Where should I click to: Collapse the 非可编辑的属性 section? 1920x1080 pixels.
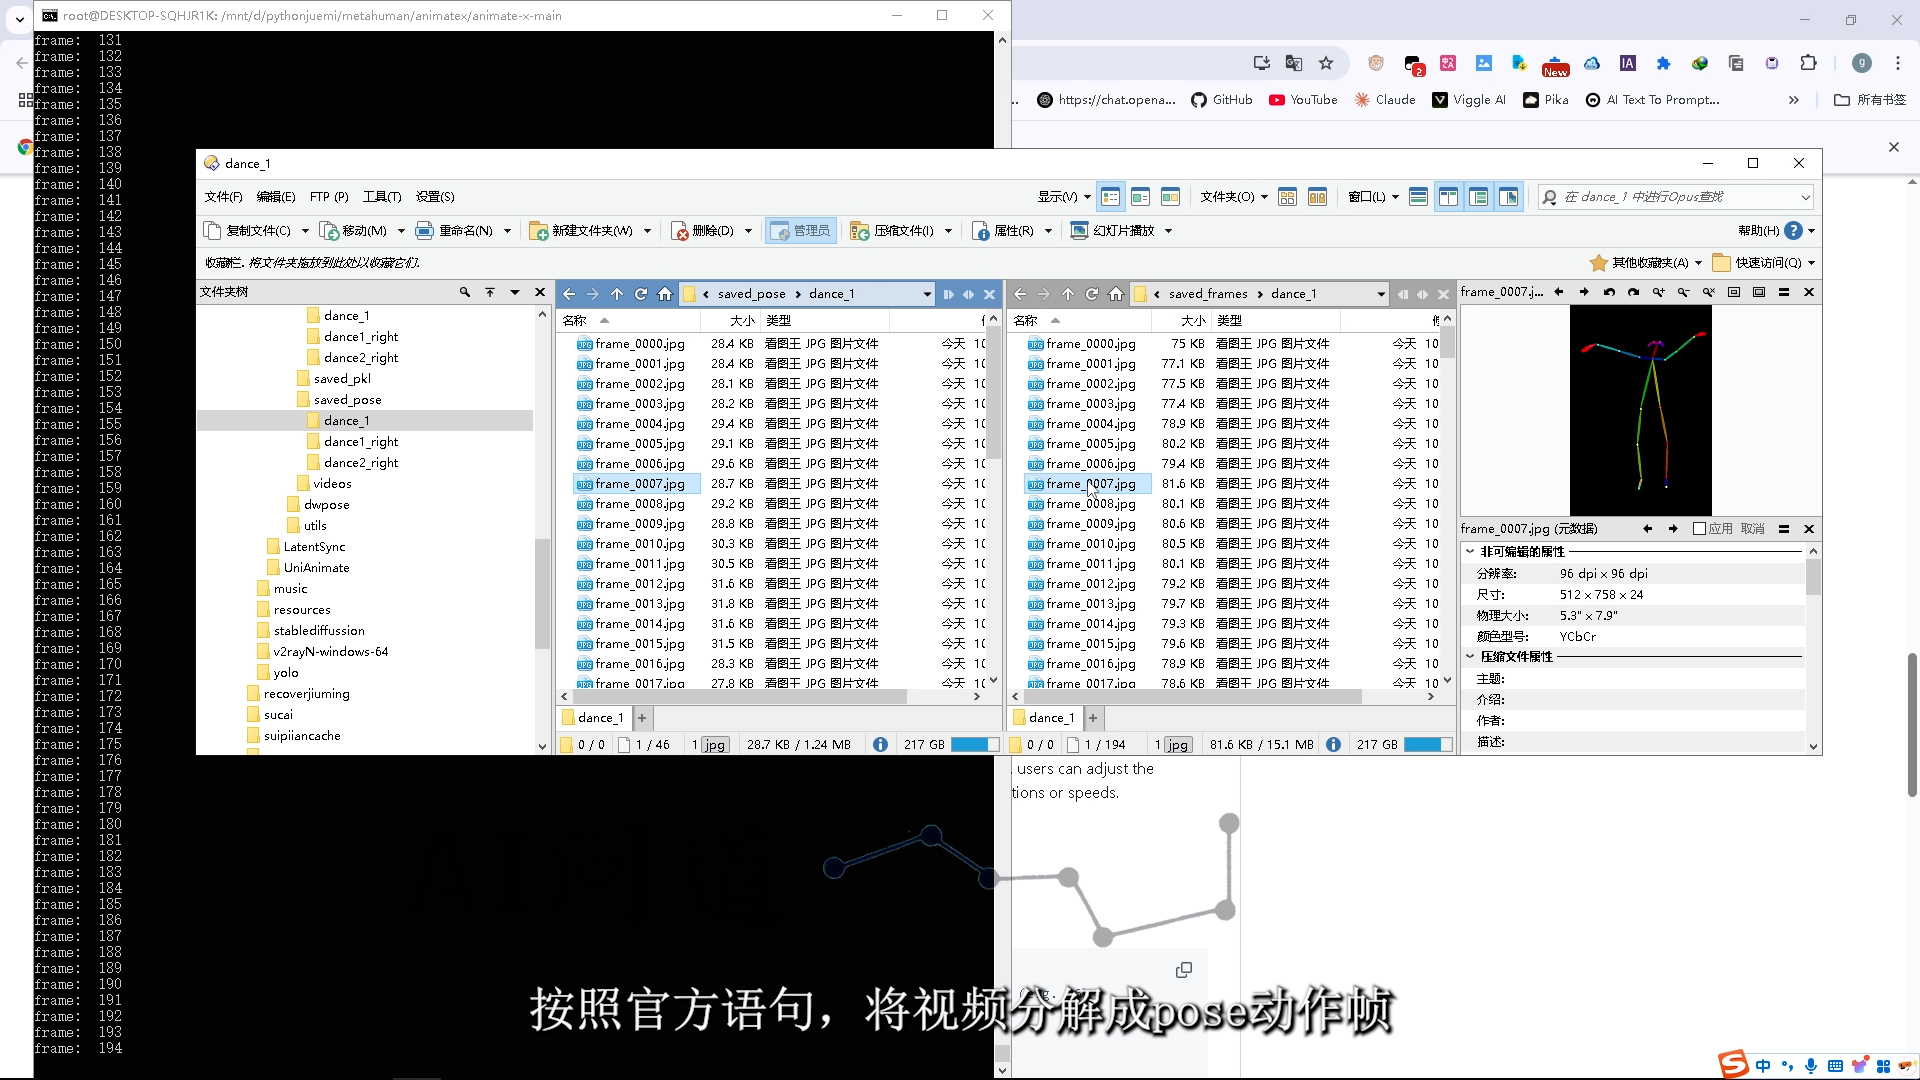click(1470, 552)
